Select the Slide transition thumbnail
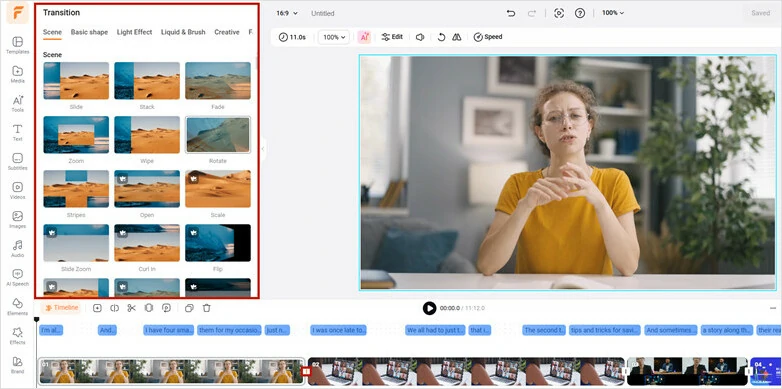The image size is (782, 389). pos(76,81)
